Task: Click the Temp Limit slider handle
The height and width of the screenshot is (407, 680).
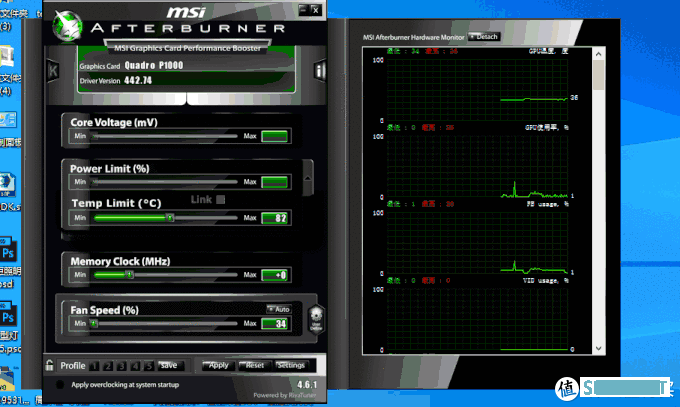Action: pyautogui.click(x=170, y=218)
